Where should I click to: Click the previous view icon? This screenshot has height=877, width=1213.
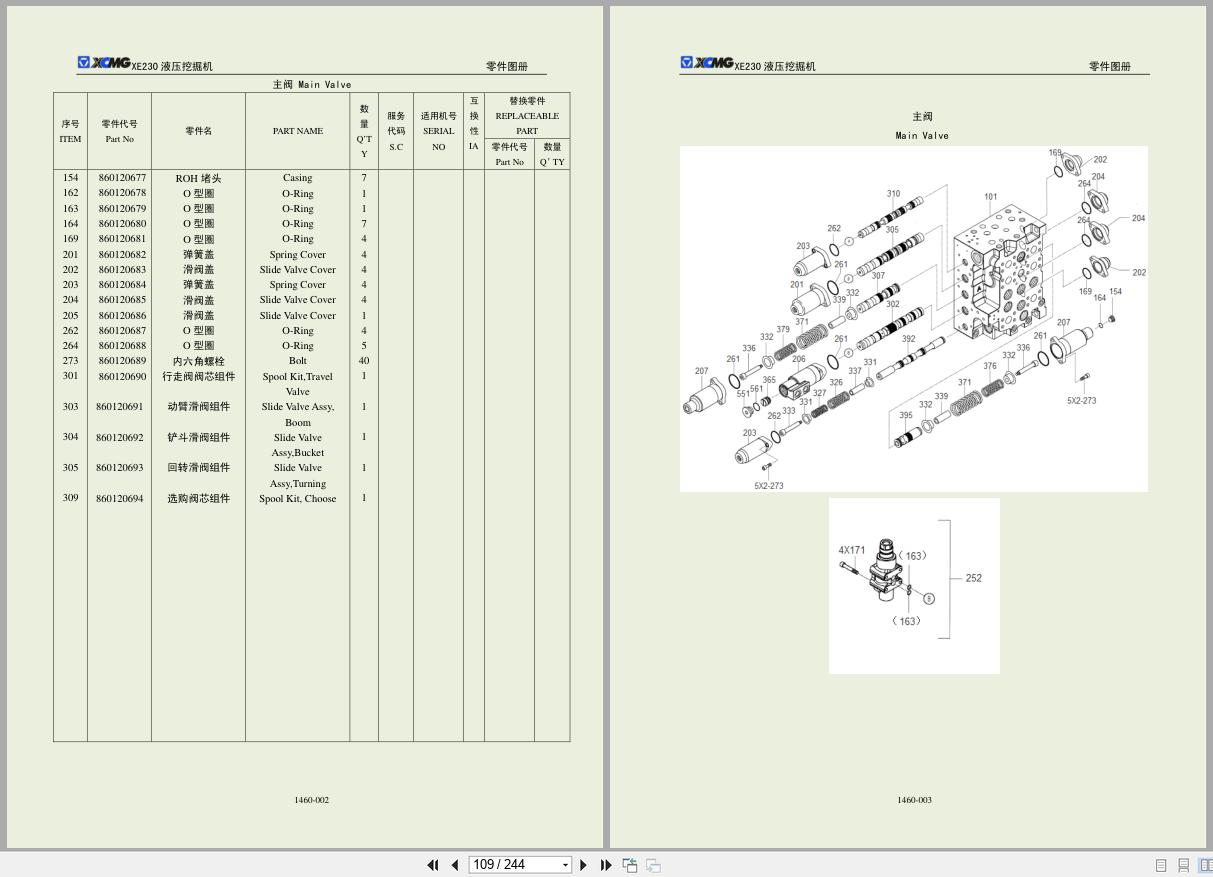tap(630, 865)
